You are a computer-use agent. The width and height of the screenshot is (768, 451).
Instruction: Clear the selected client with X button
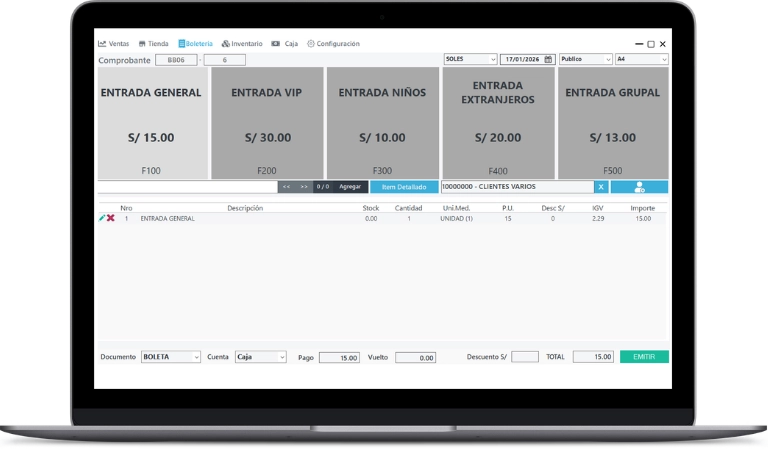(601, 187)
